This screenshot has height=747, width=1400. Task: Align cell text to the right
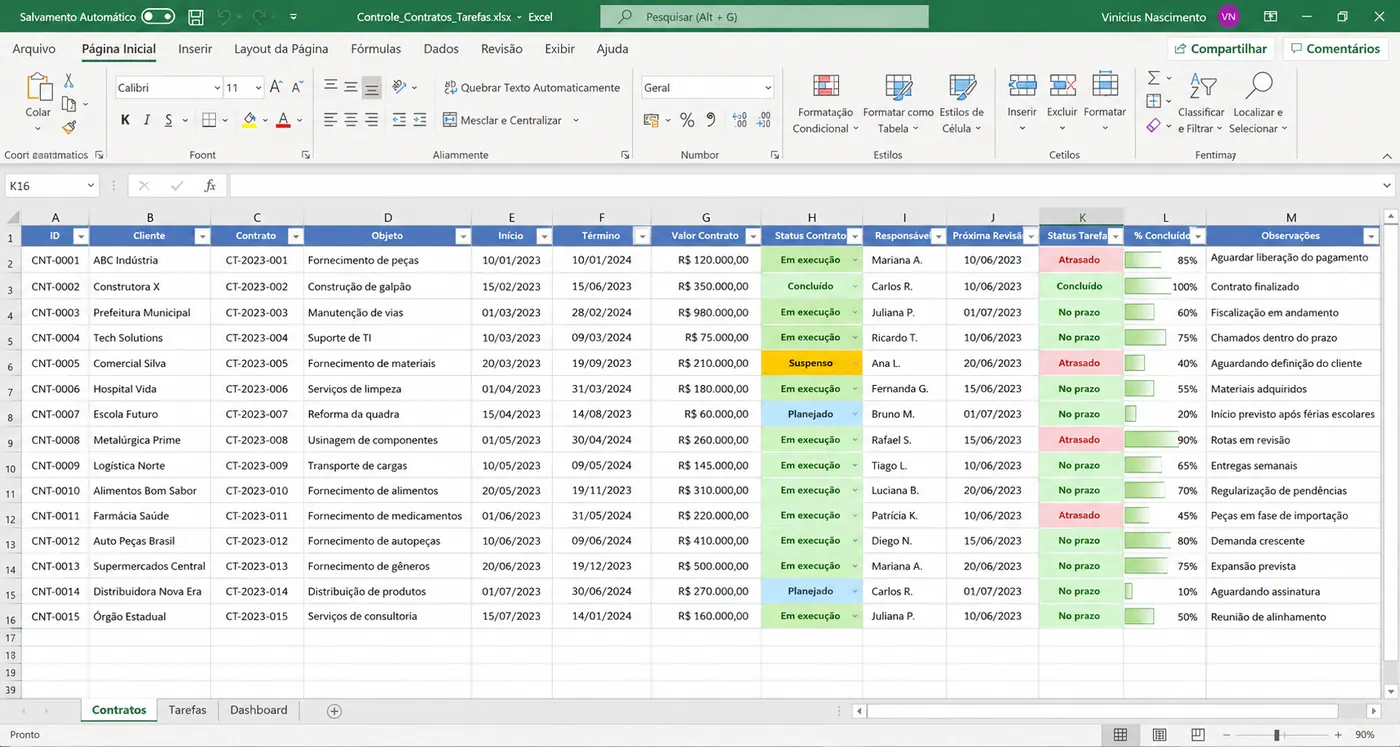[371, 120]
